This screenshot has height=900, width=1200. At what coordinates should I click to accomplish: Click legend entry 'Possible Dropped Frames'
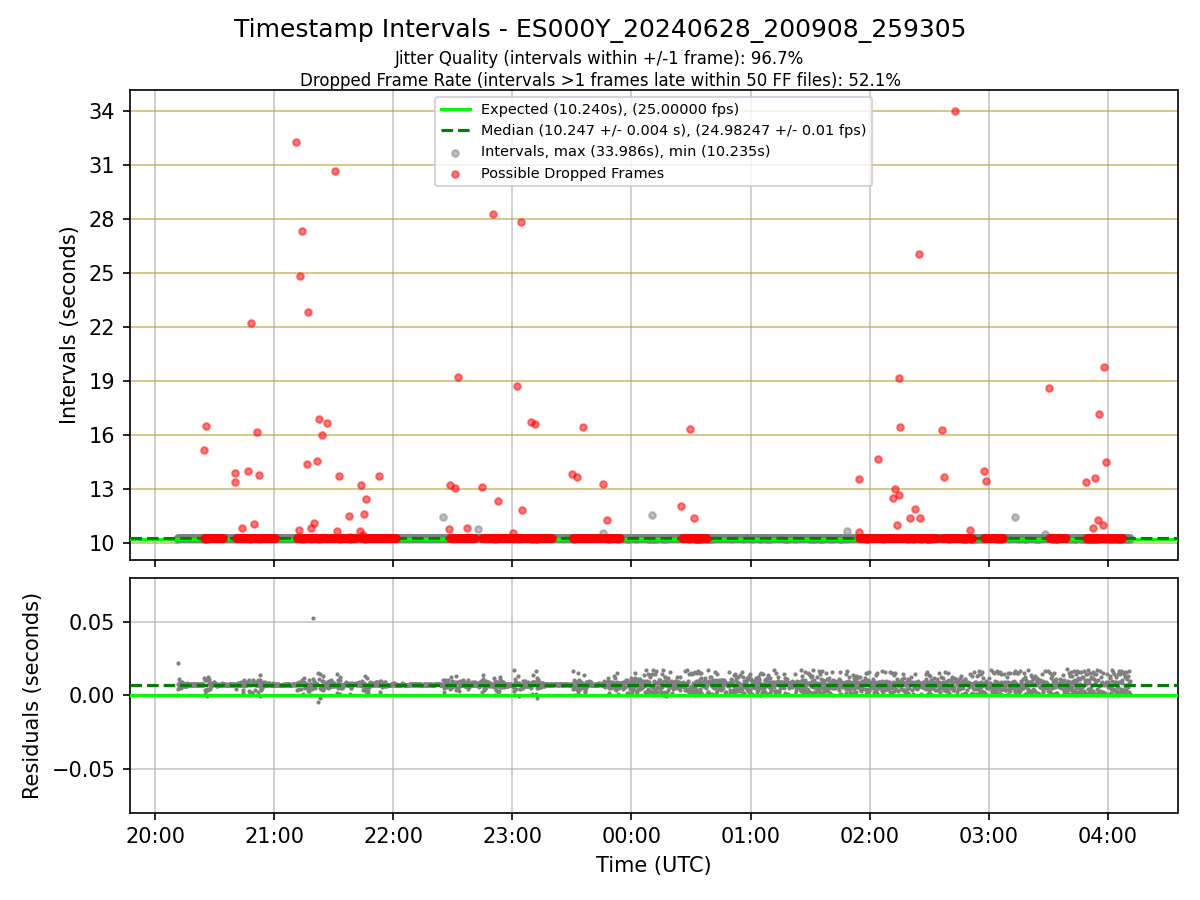572,173
